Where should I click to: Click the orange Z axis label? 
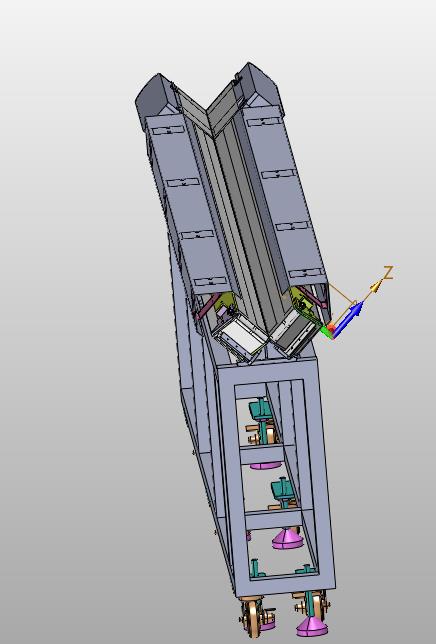388,273
